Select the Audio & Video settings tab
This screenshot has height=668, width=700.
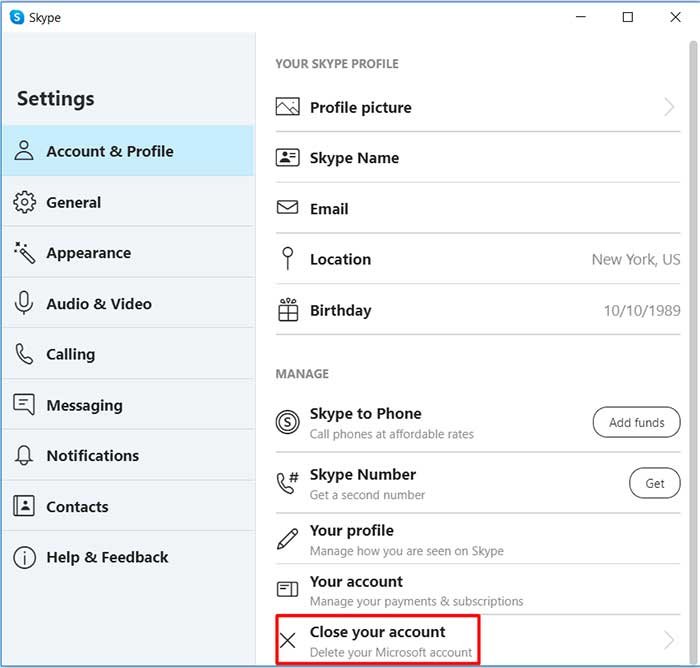tap(128, 304)
